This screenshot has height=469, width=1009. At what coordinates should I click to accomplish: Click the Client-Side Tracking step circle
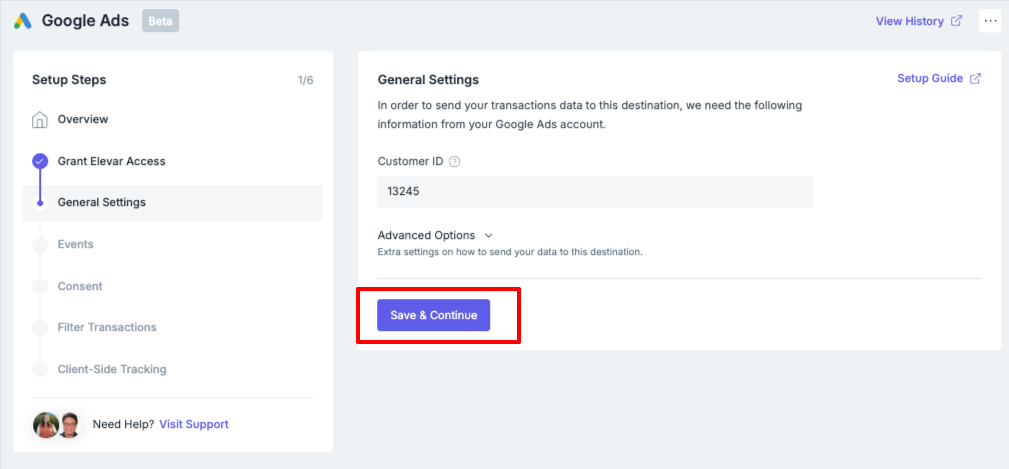point(40,369)
